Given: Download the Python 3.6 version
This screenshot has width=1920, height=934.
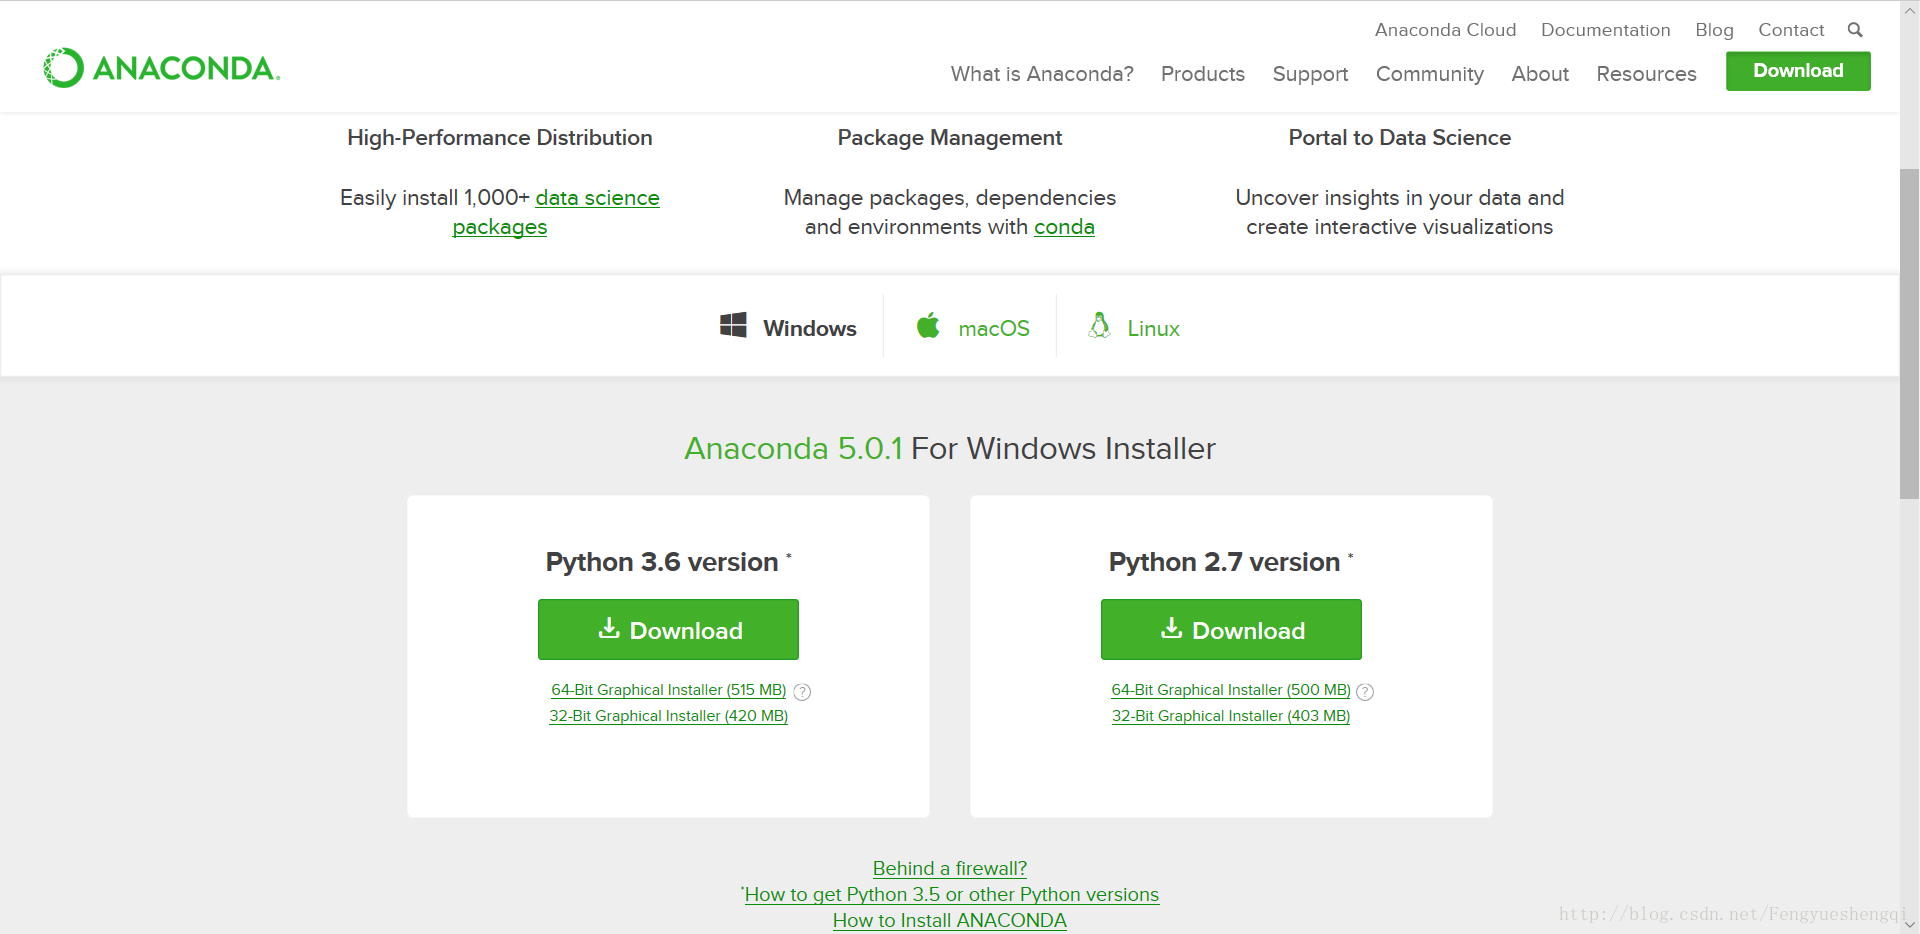Looking at the screenshot, I should click(x=668, y=629).
